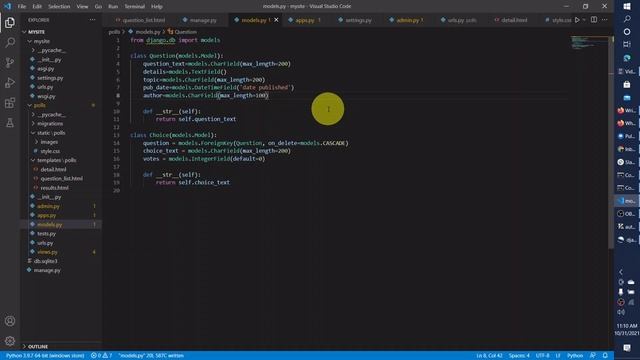
Task: Open the Selection menu
Action: point(59,7)
